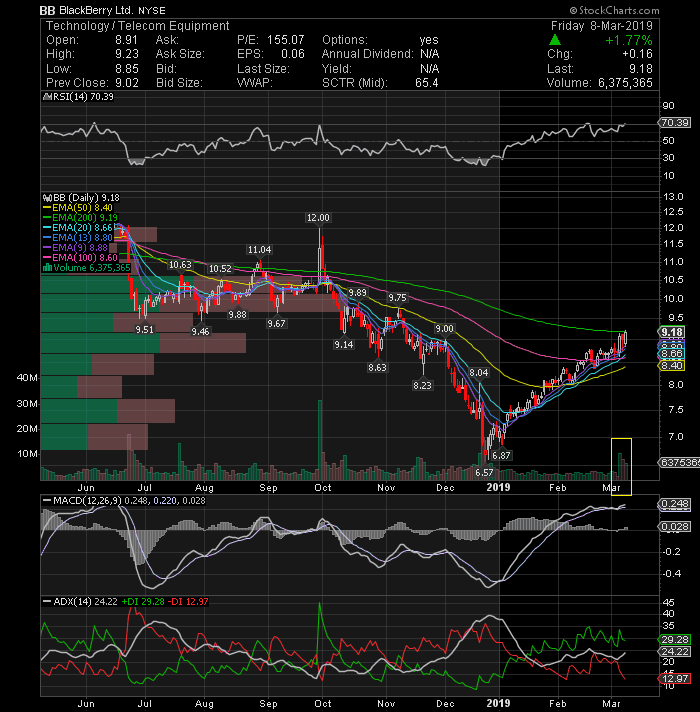Click the 40M volume scale label
Viewport: 700px width, 712px height.
(27, 377)
